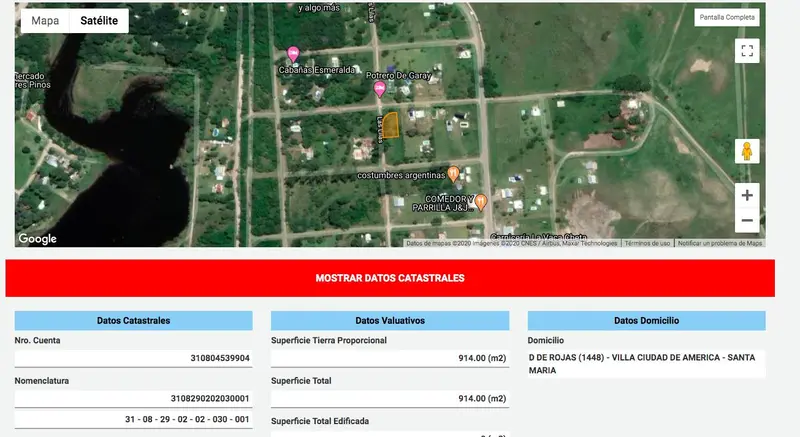Switch map to Mapa view

[x=45, y=21]
